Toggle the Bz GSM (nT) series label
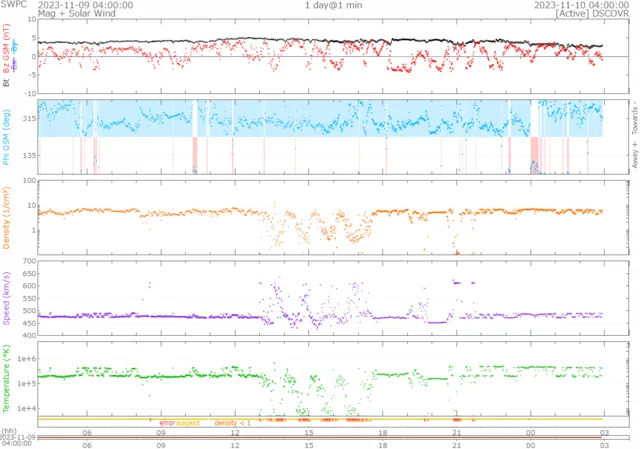This screenshot has width=640, height=449. click(6, 47)
